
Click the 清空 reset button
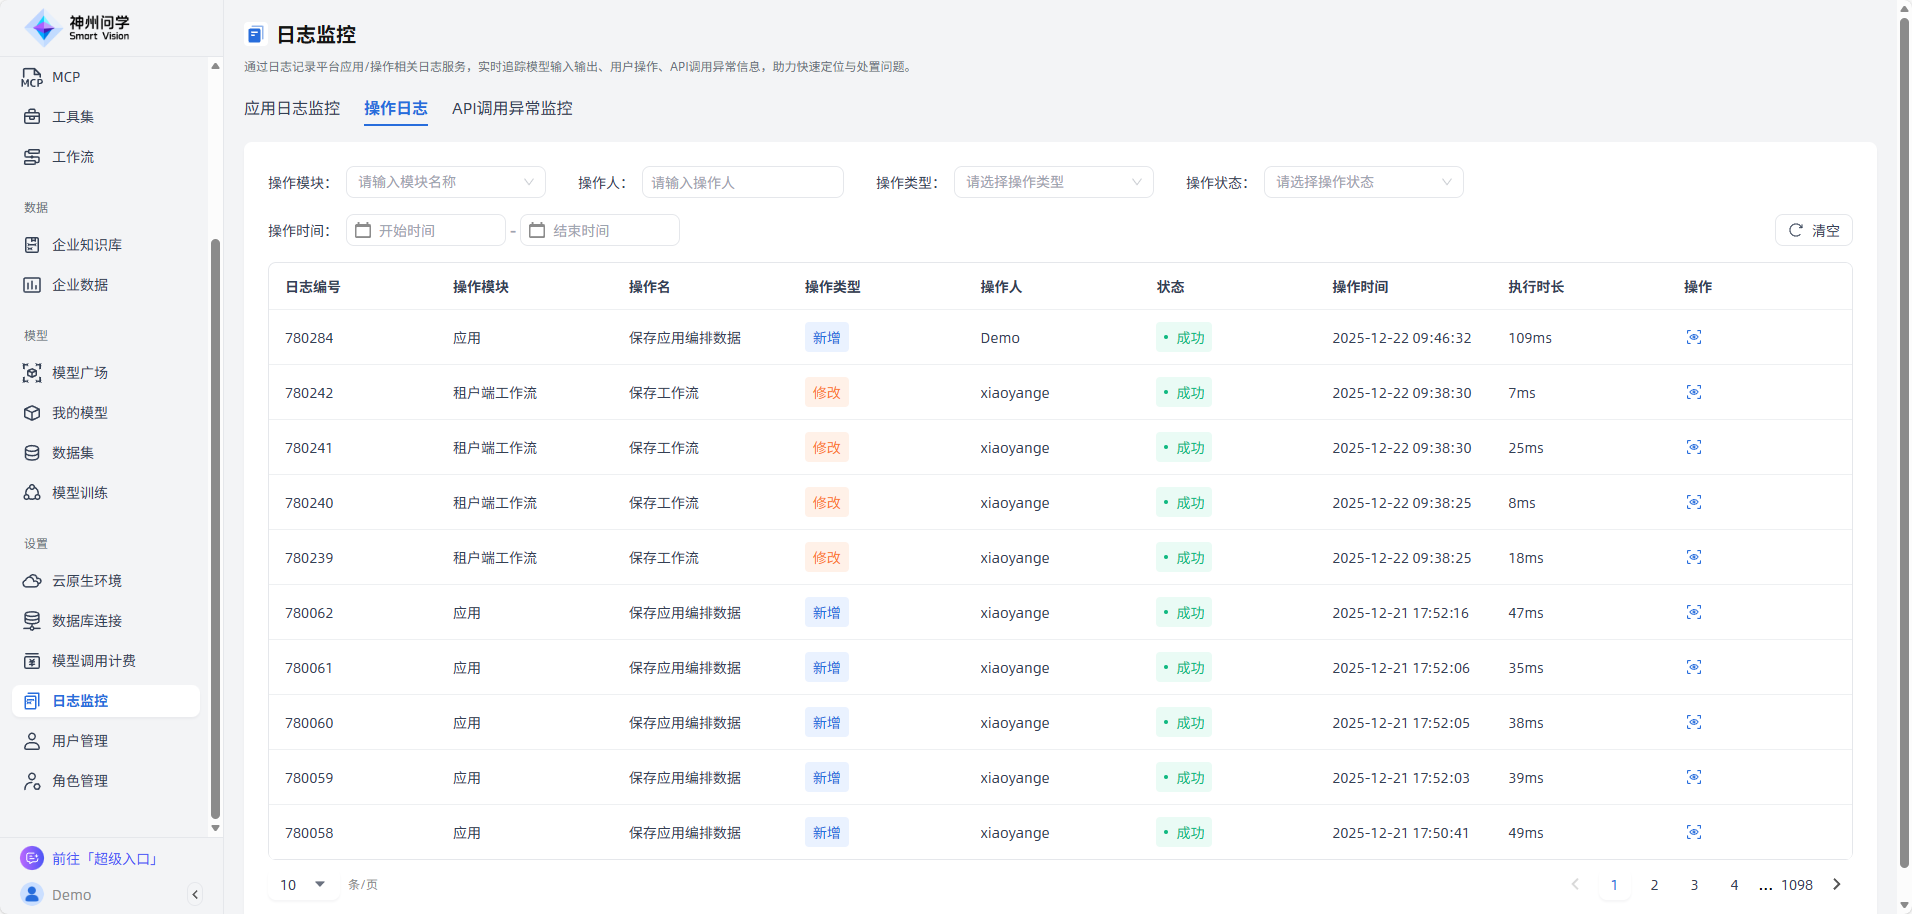pos(1813,231)
